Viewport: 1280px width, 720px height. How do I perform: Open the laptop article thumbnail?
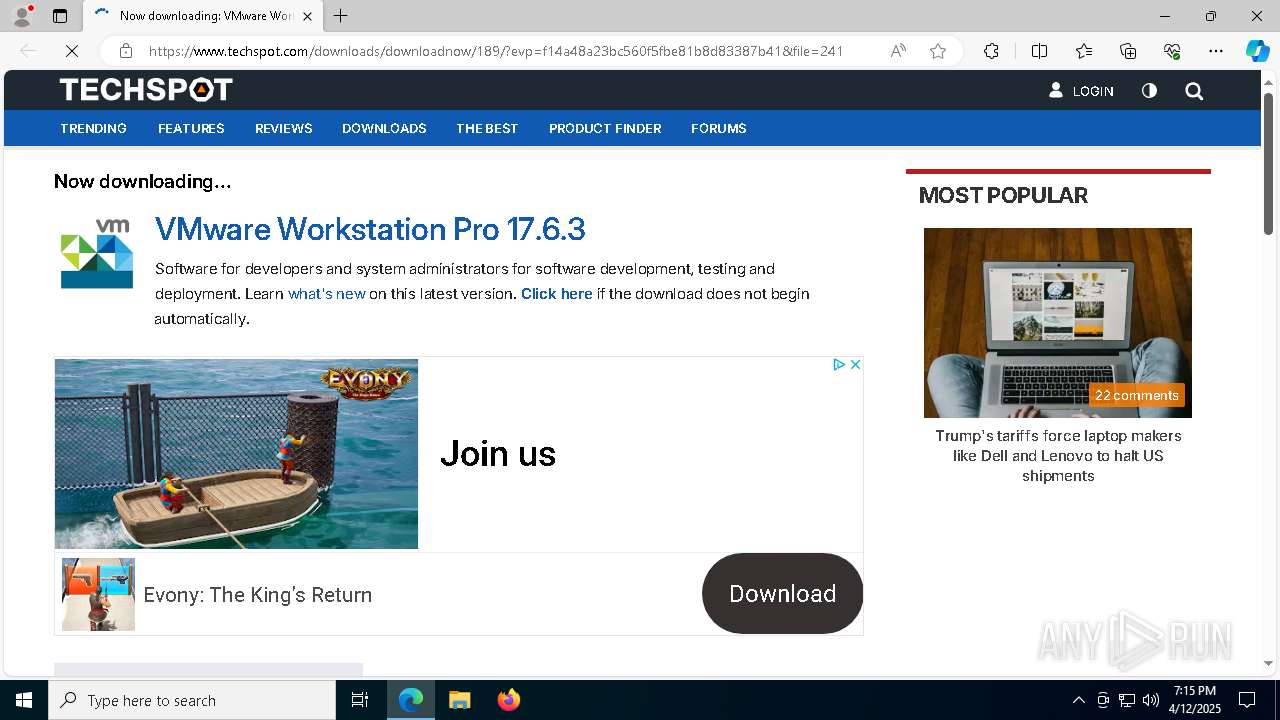click(x=1058, y=323)
